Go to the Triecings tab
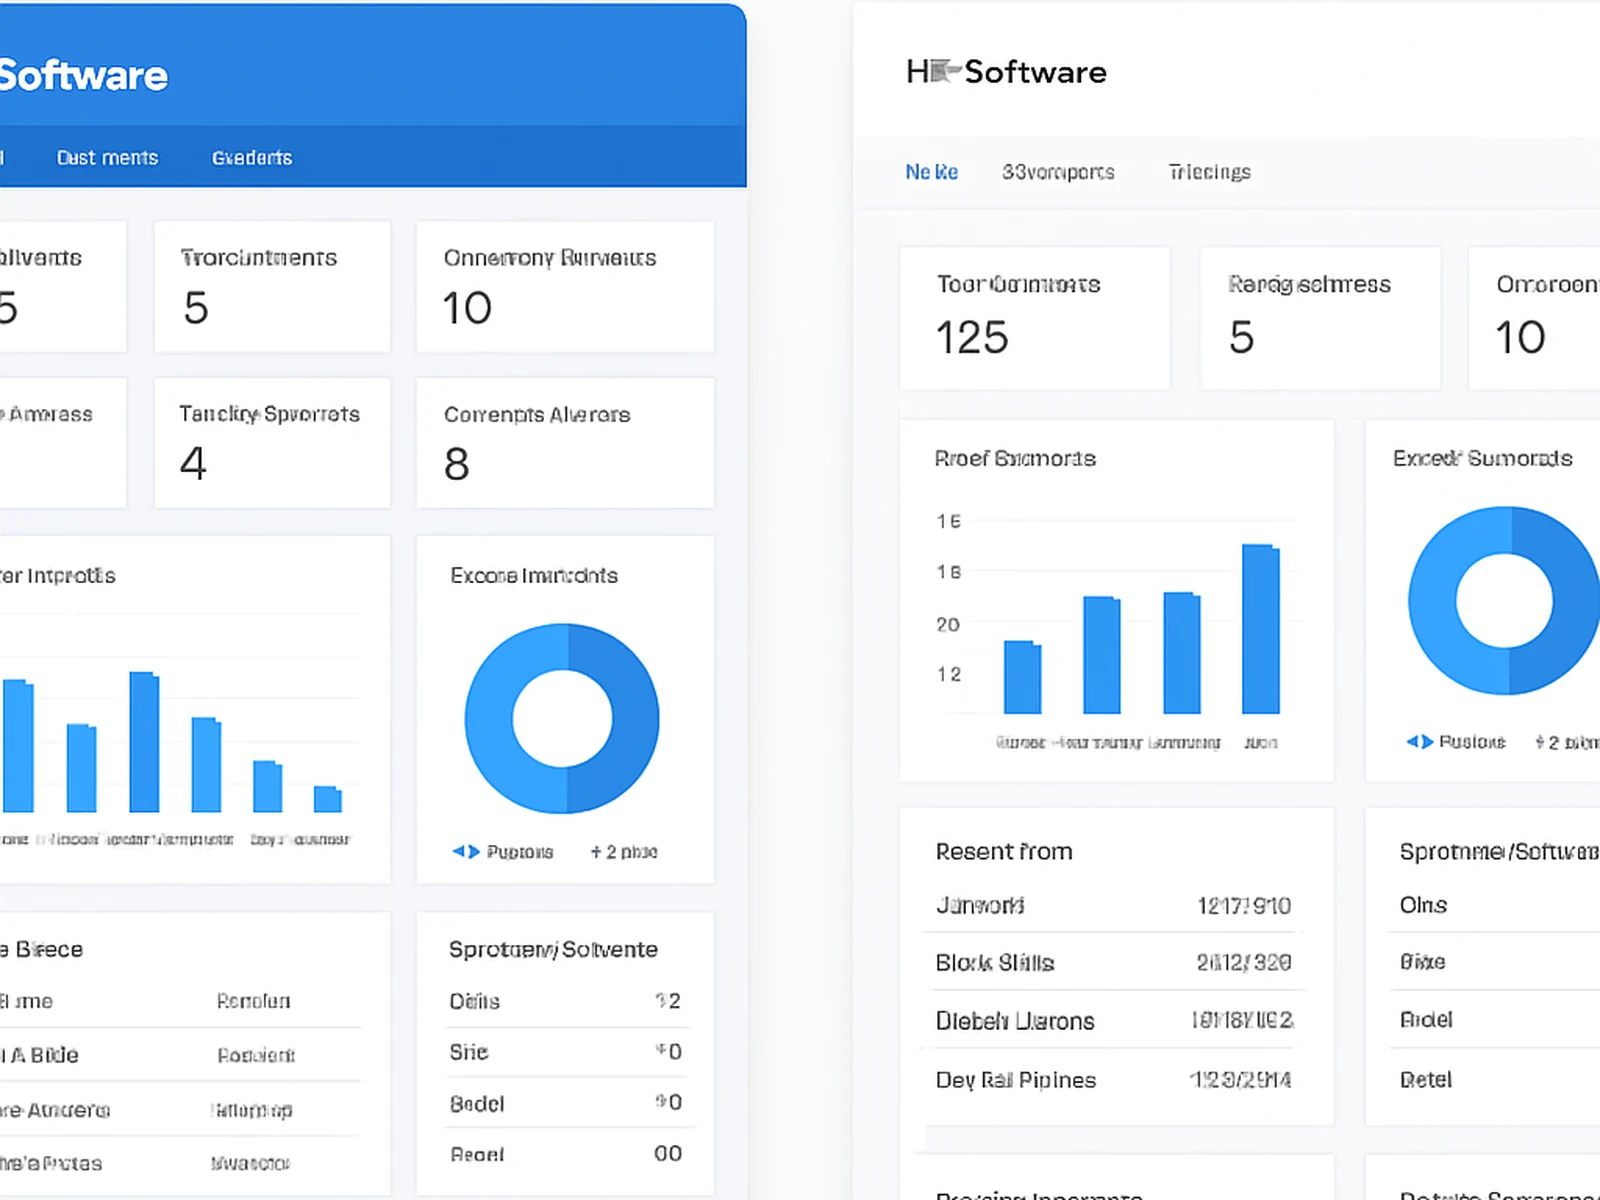1600x1200 pixels. [x=1209, y=172]
